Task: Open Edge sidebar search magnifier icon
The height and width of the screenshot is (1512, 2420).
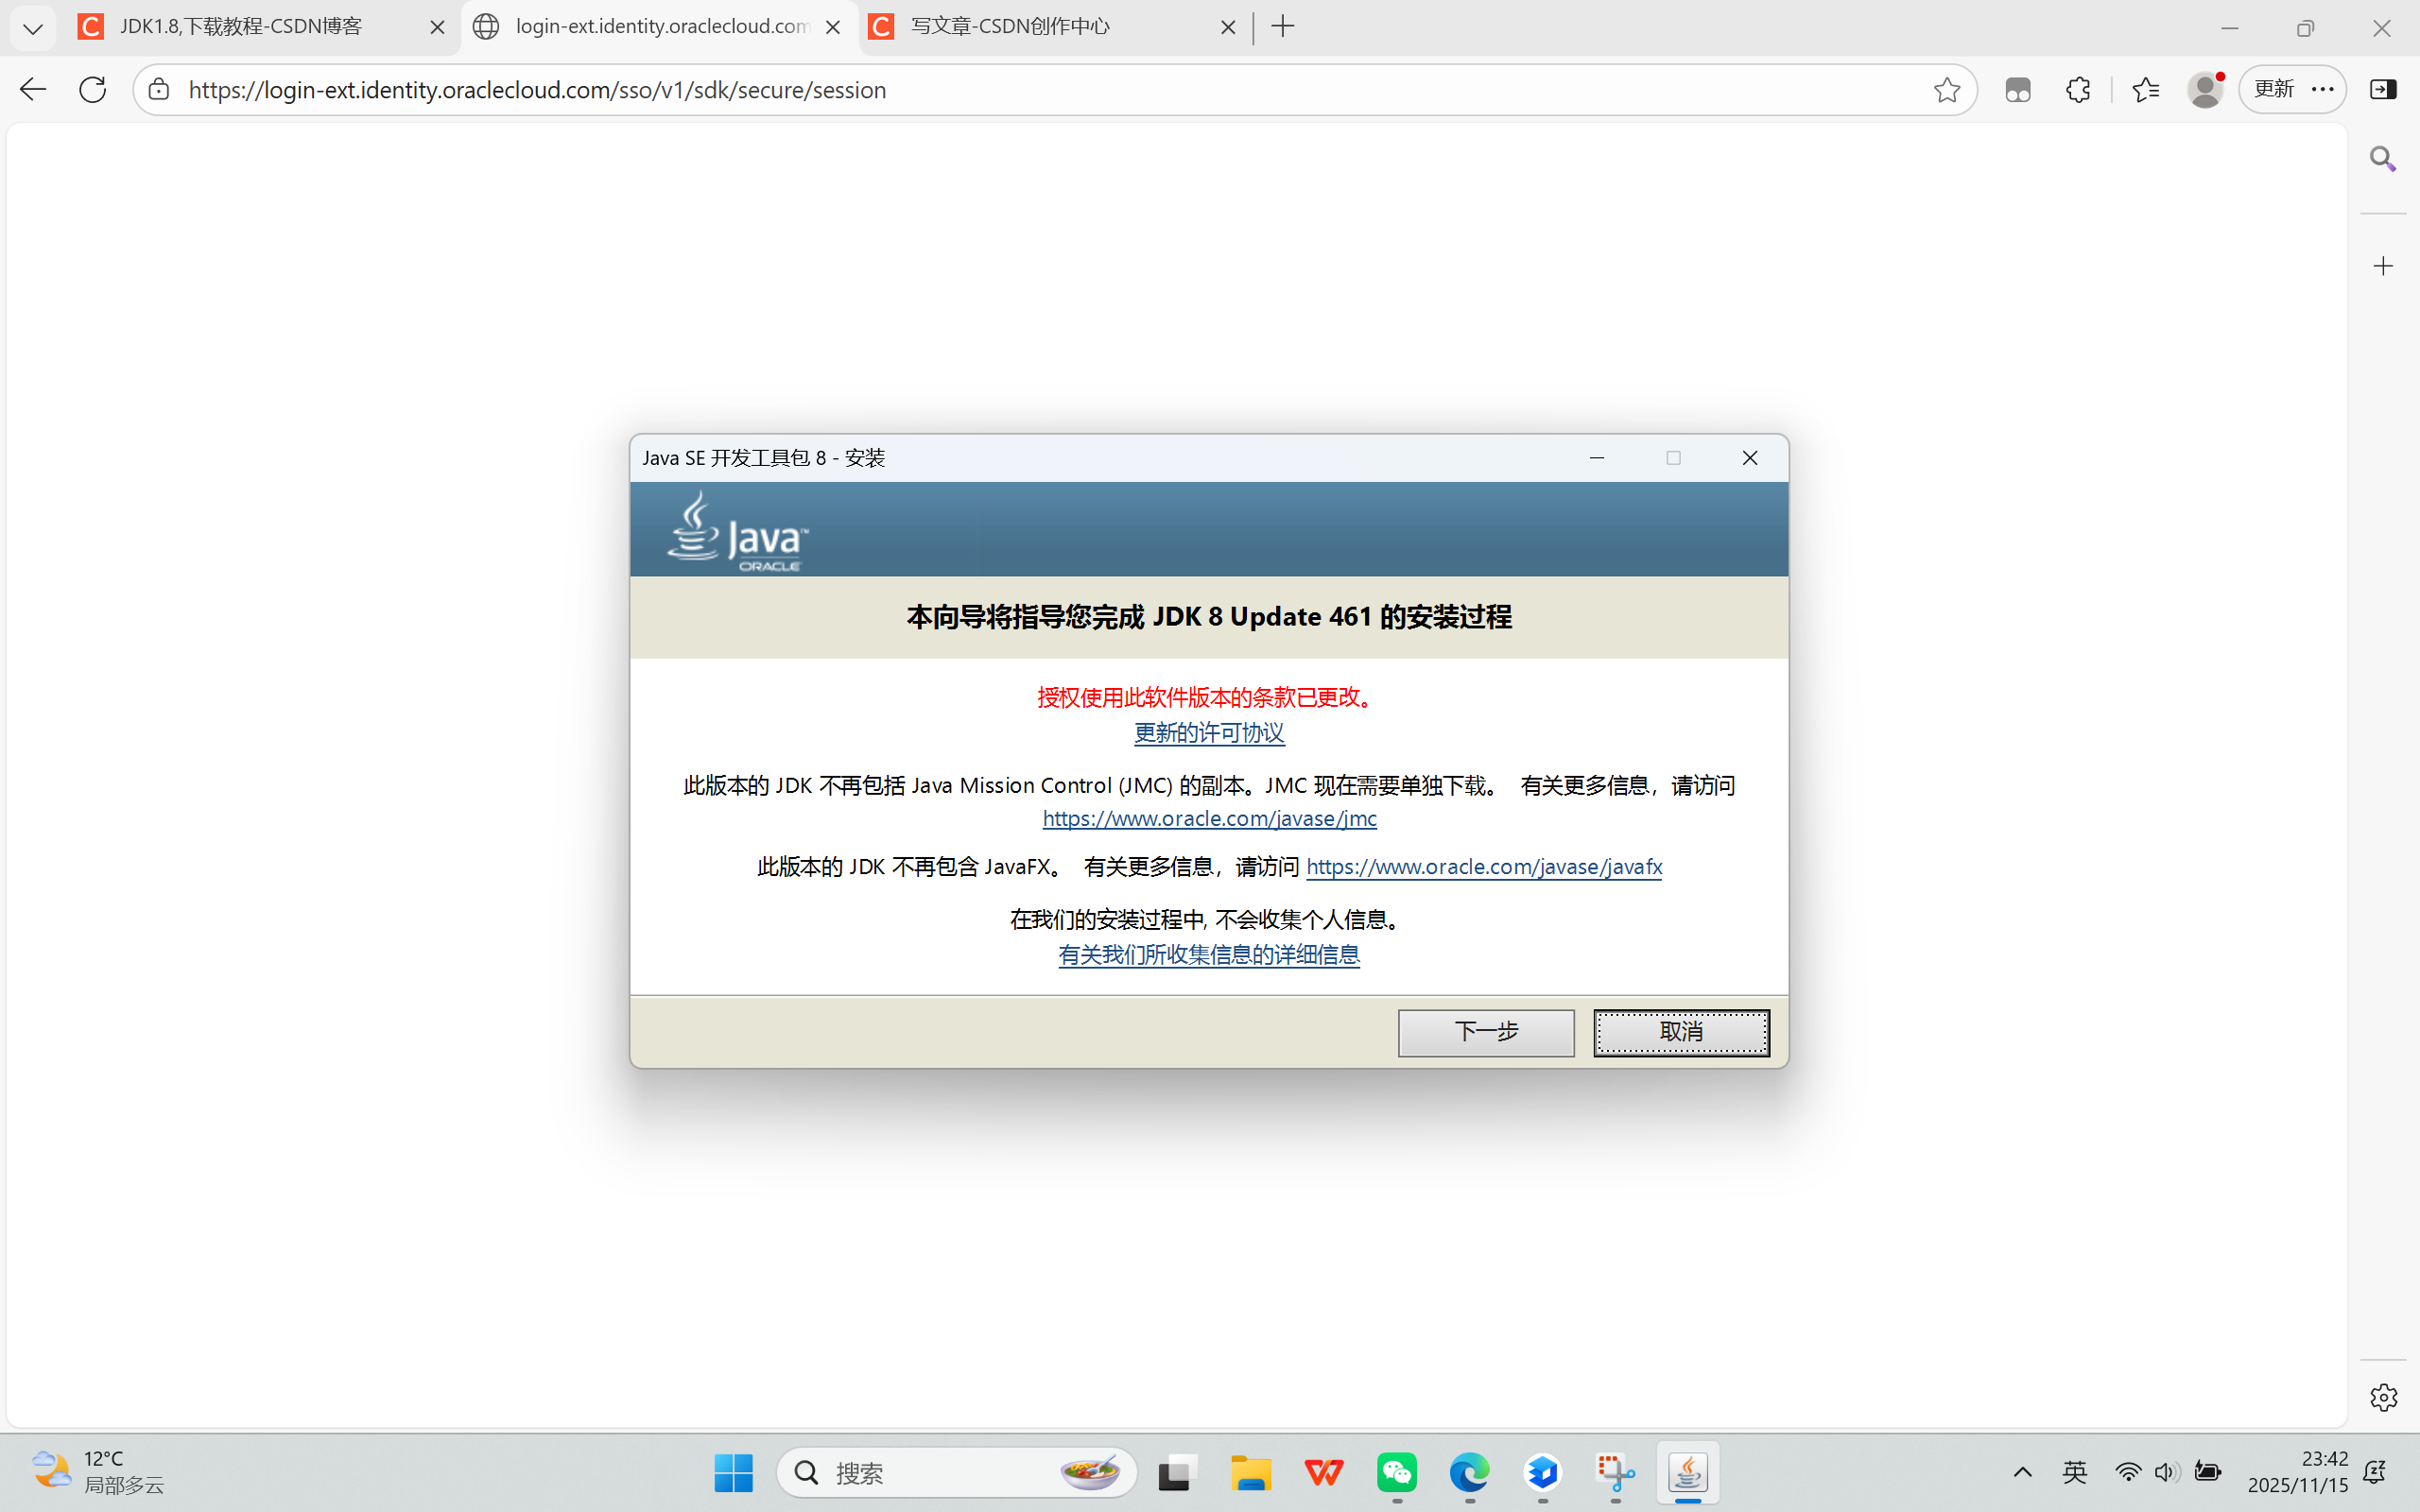Action: [x=2383, y=158]
